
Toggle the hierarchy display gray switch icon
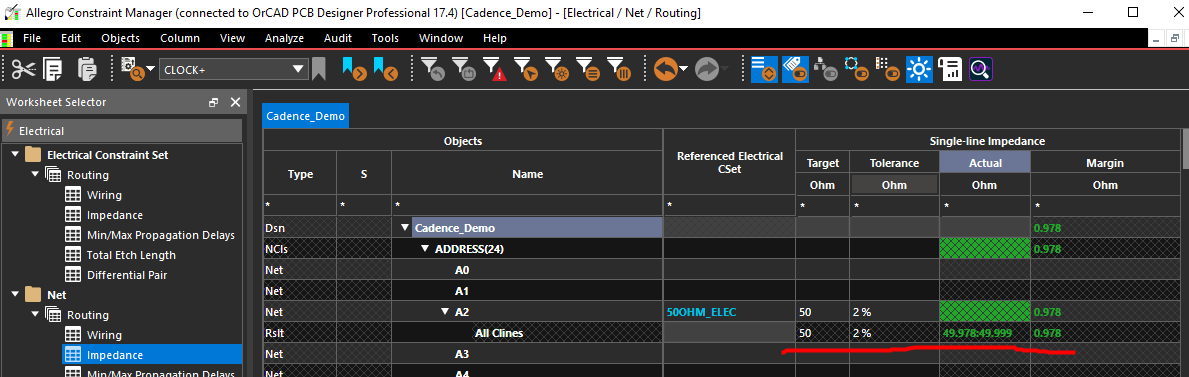point(825,69)
